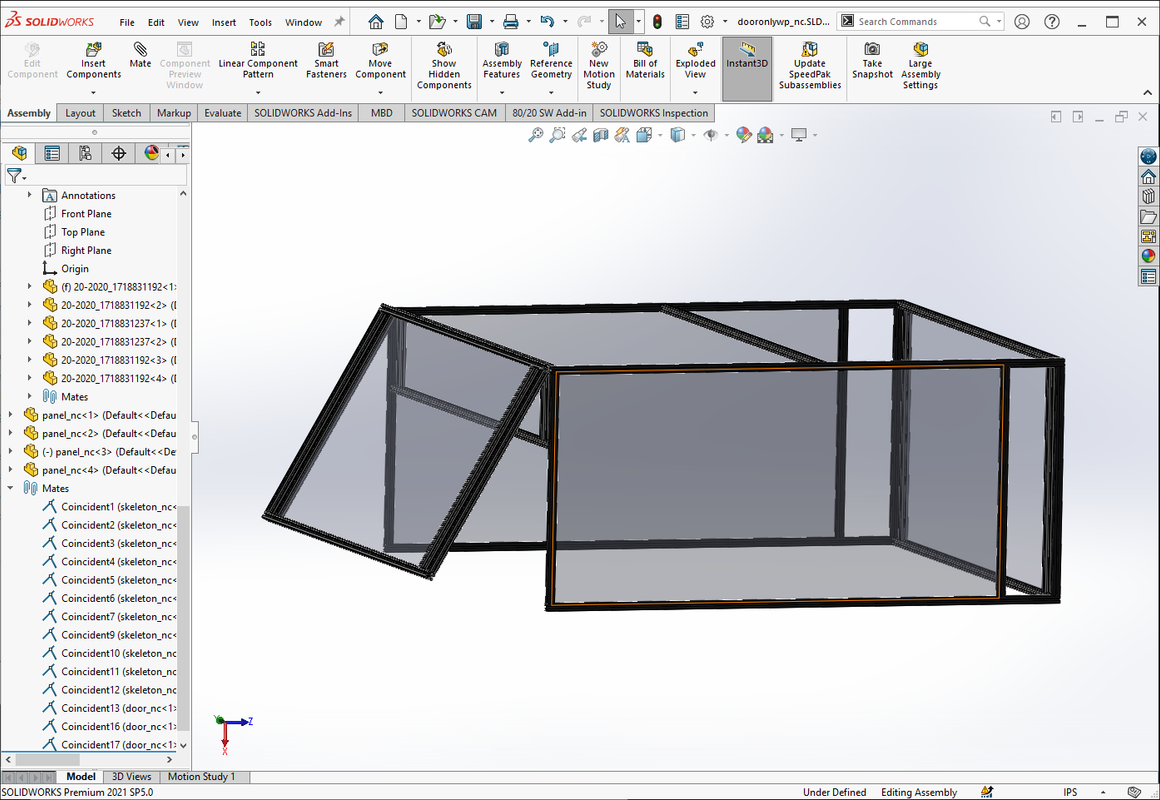Open the Options gear icon
Image resolution: width=1160 pixels, height=800 pixels.
pyautogui.click(x=707, y=21)
